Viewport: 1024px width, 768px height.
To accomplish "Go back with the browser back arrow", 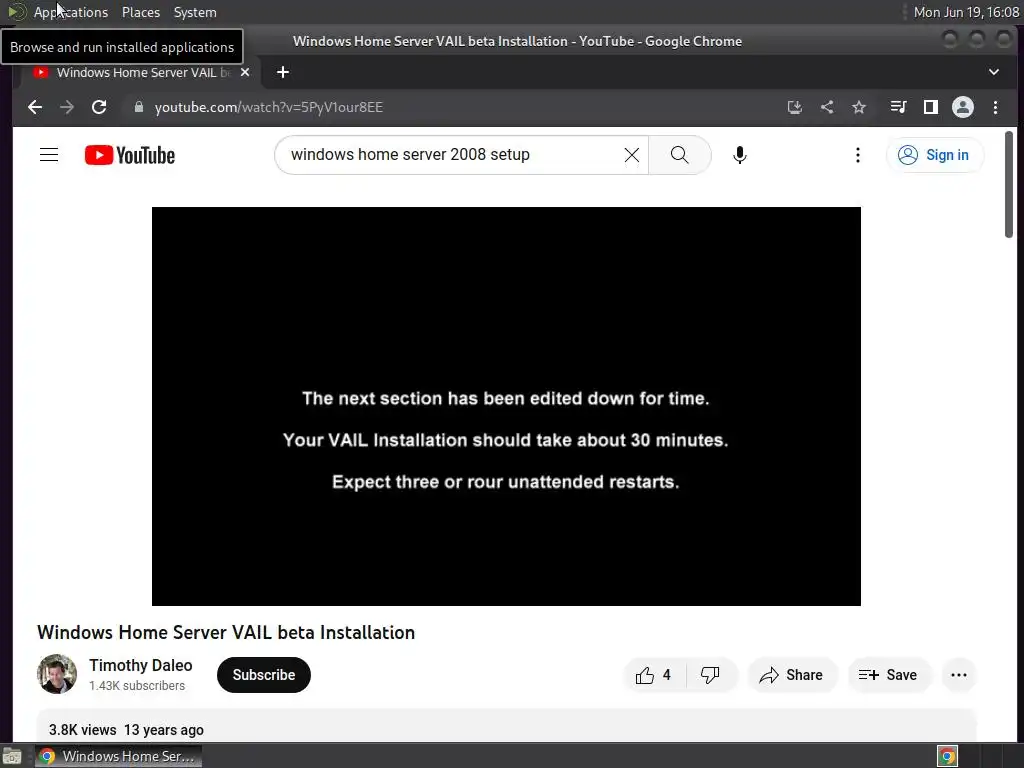I will tap(35, 107).
